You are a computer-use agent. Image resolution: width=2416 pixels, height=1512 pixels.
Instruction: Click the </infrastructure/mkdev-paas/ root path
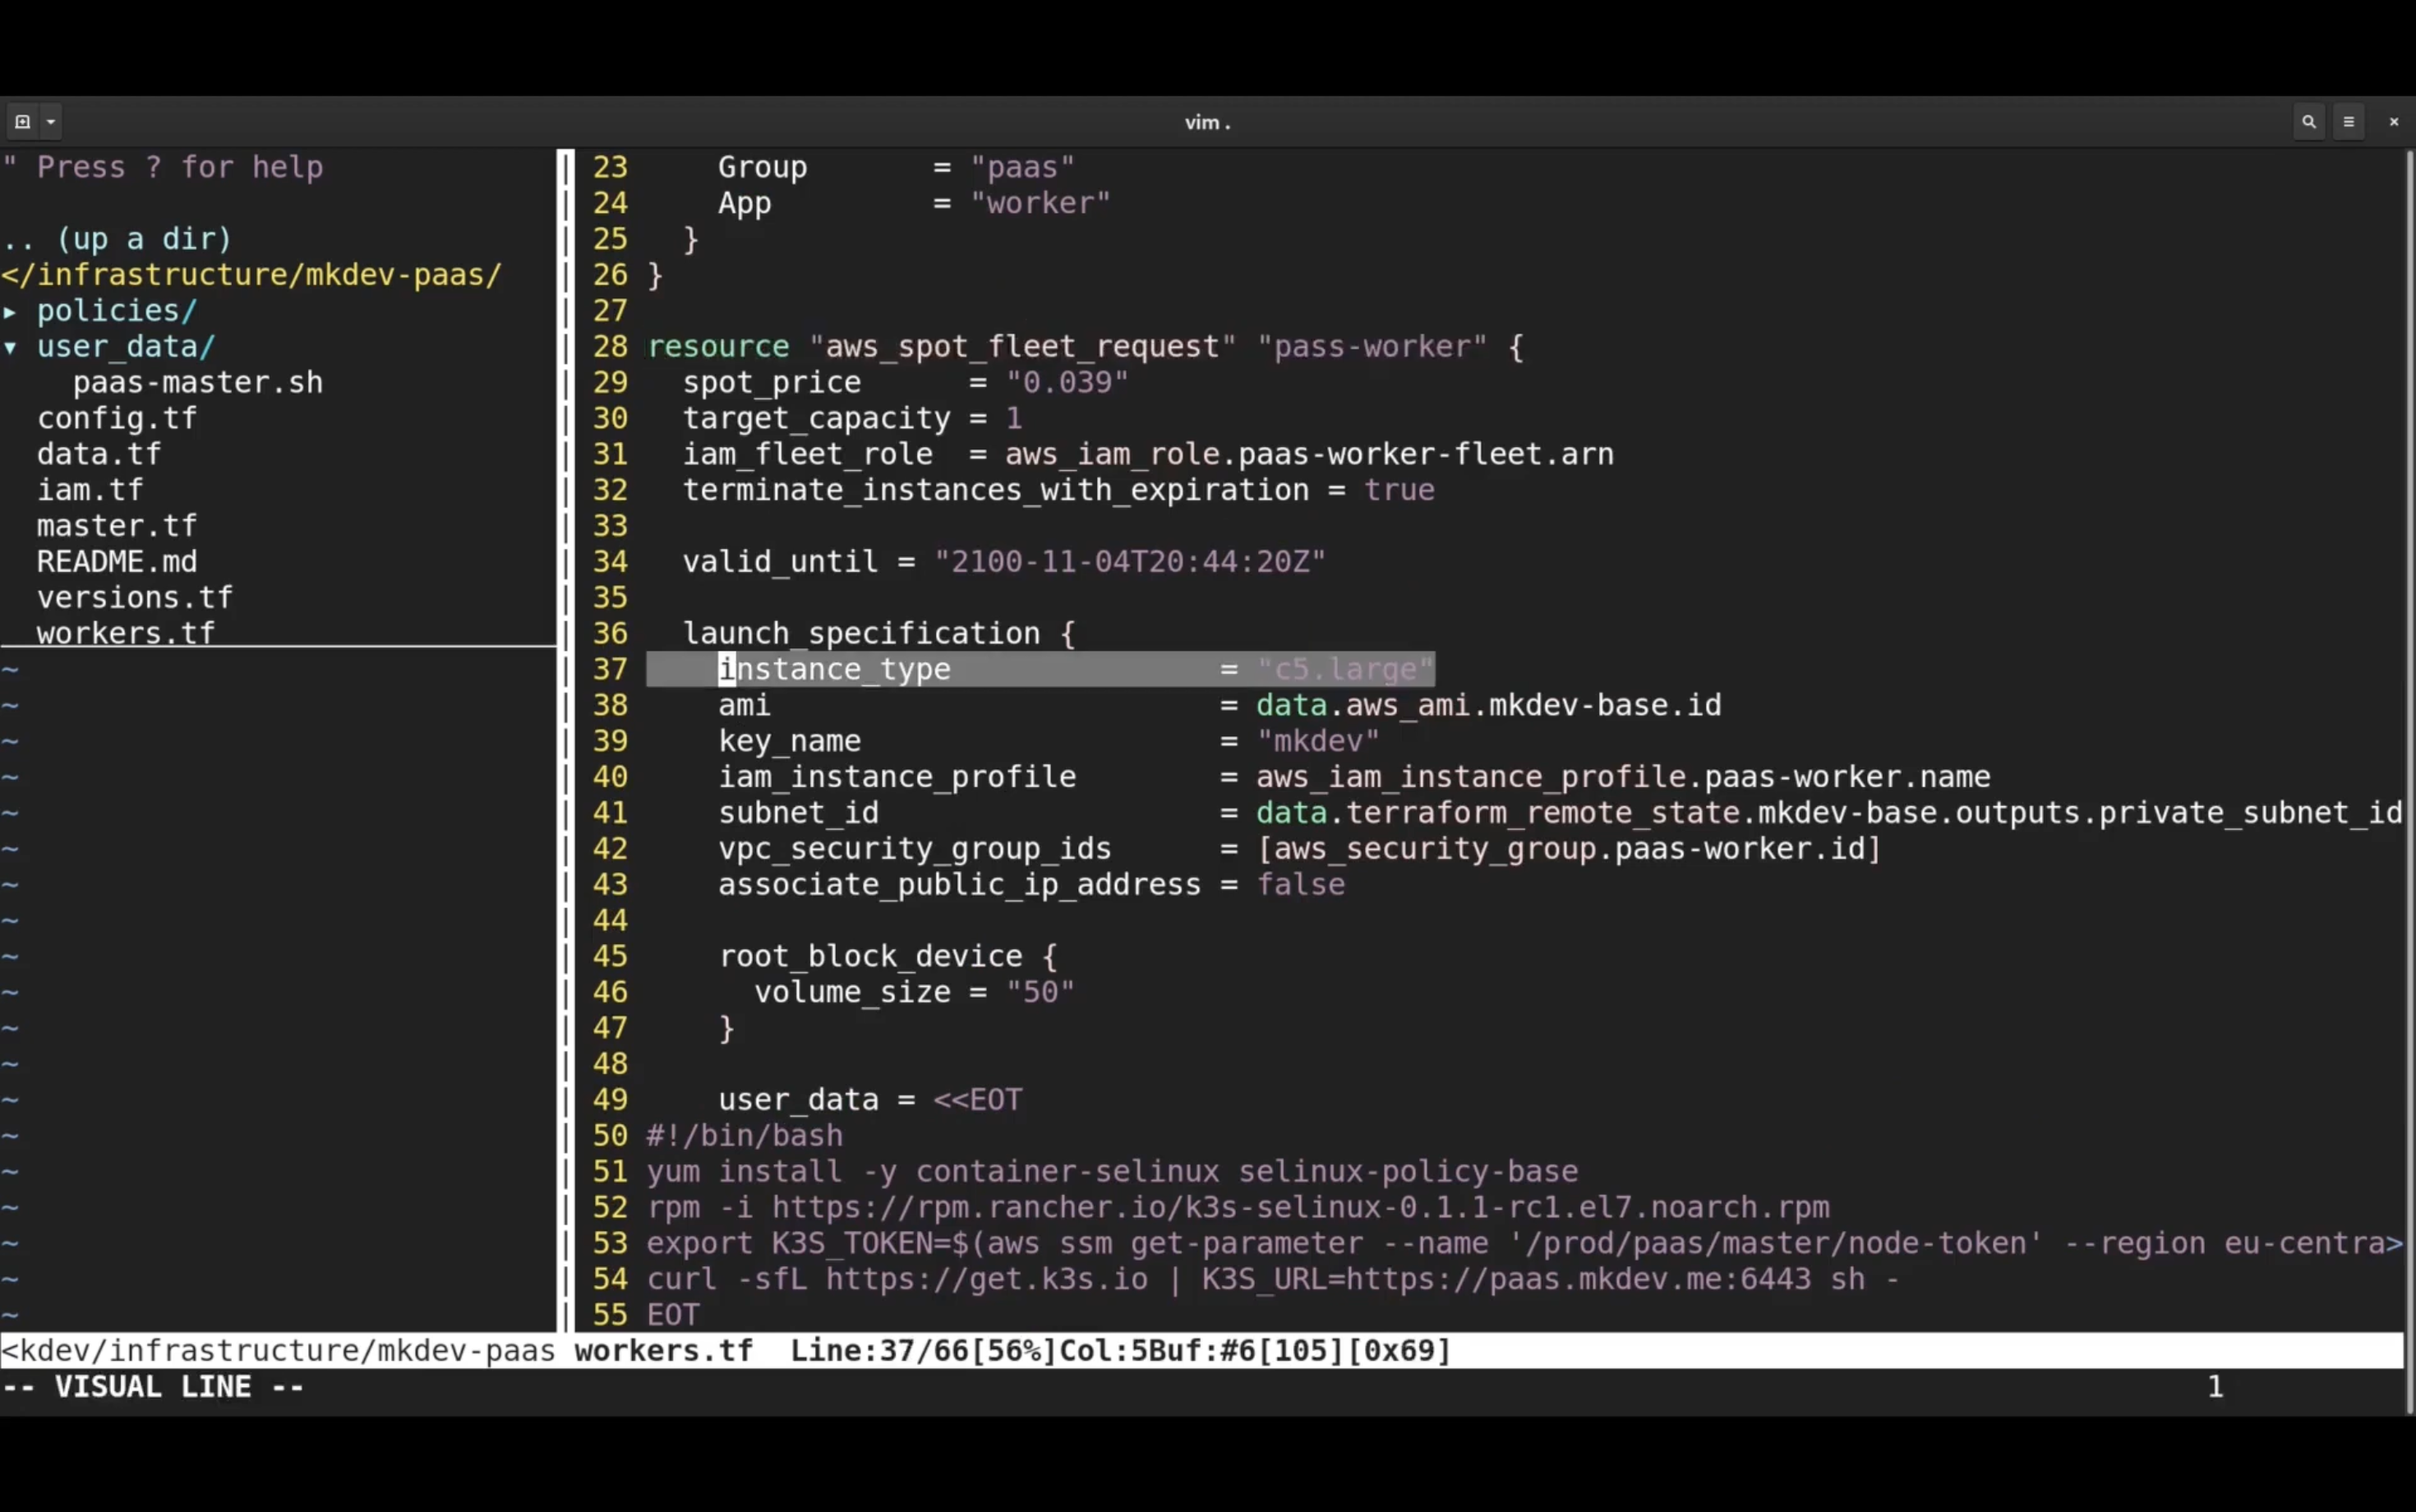[x=252, y=275]
